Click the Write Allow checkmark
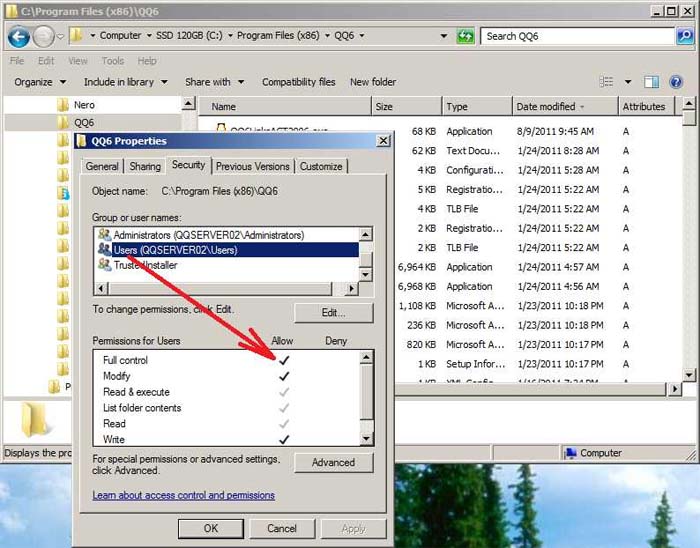The width and height of the screenshot is (700, 548). [284, 439]
